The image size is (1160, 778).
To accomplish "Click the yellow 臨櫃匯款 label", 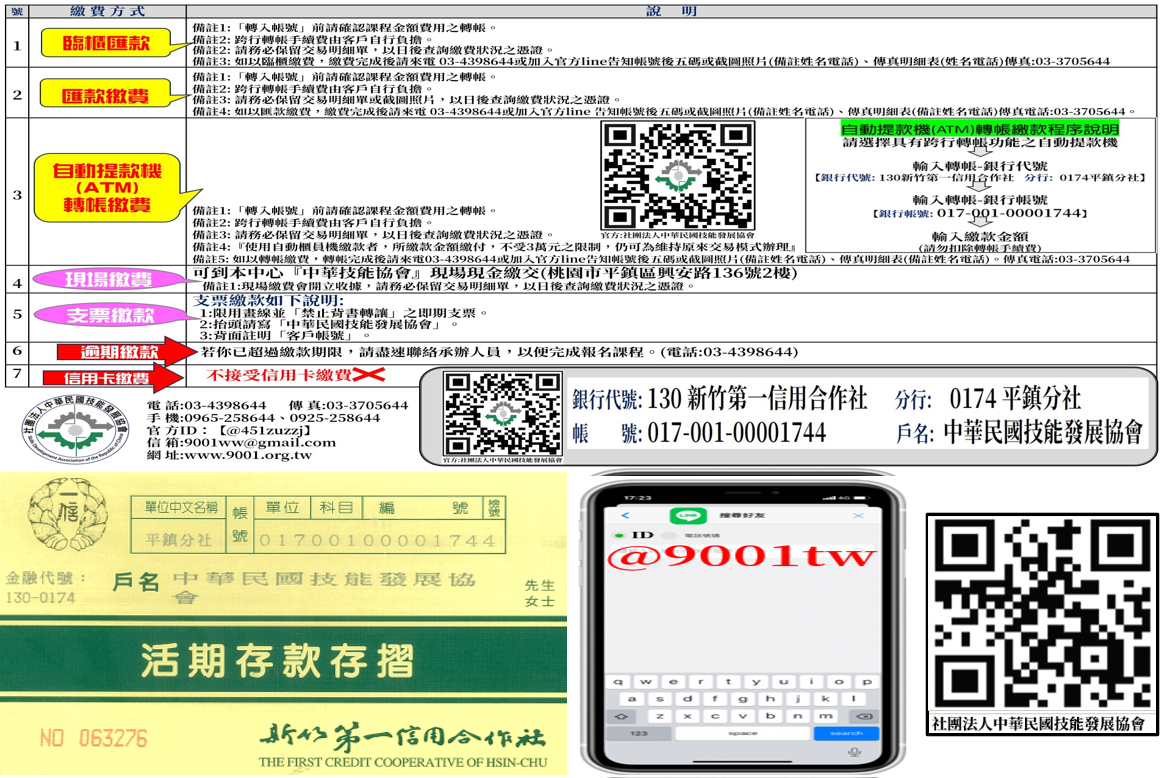I will point(106,43).
